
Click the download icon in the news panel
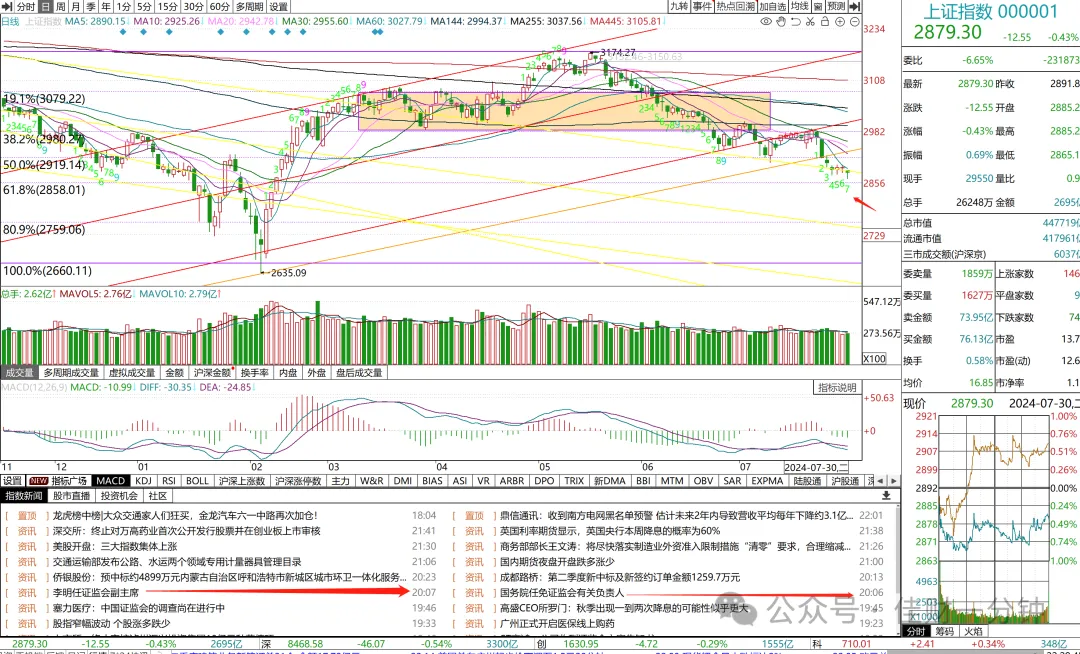coord(886,496)
